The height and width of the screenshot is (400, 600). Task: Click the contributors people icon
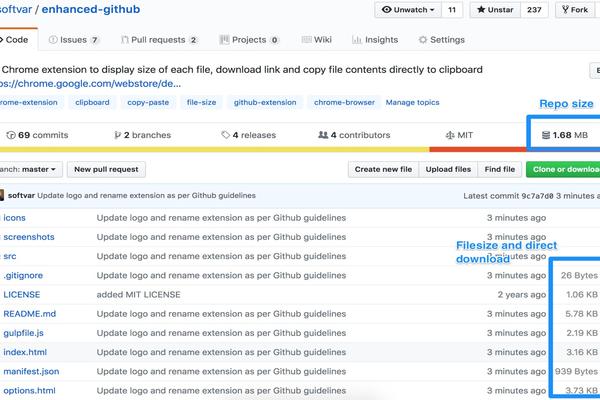[323, 135]
